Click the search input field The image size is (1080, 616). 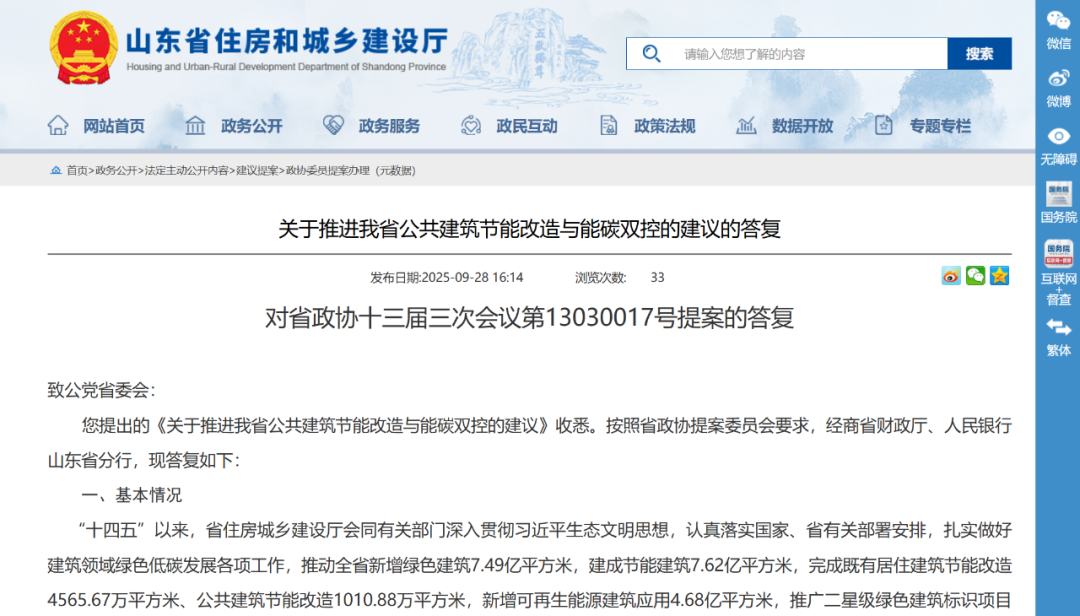(x=810, y=54)
